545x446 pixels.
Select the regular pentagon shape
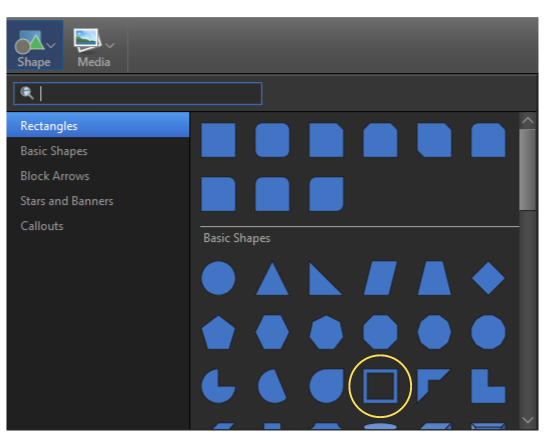tap(218, 332)
